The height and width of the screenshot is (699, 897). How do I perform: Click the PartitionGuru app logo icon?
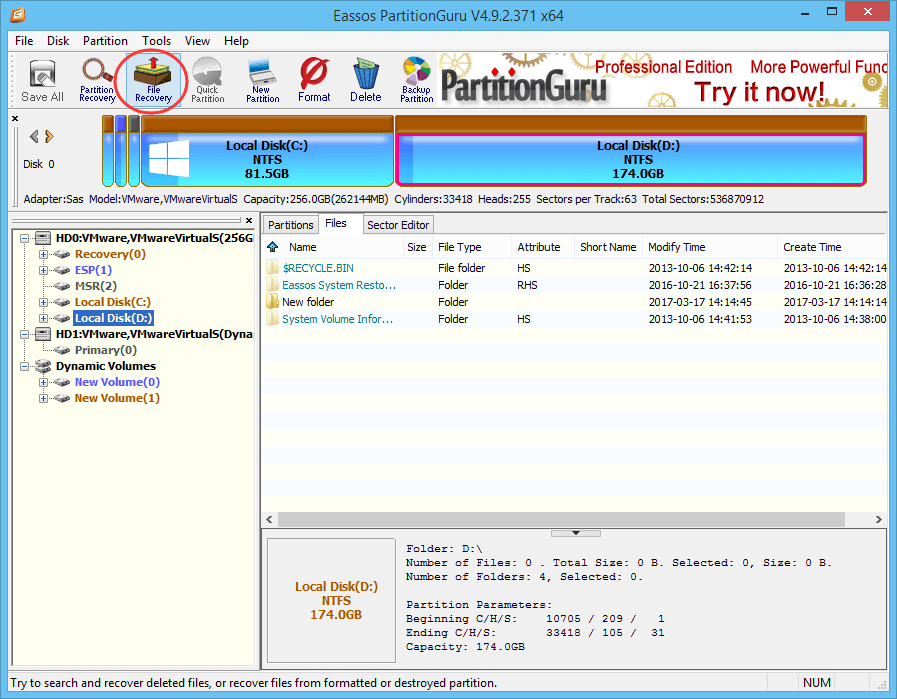pyautogui.click(x=17, y=15)
